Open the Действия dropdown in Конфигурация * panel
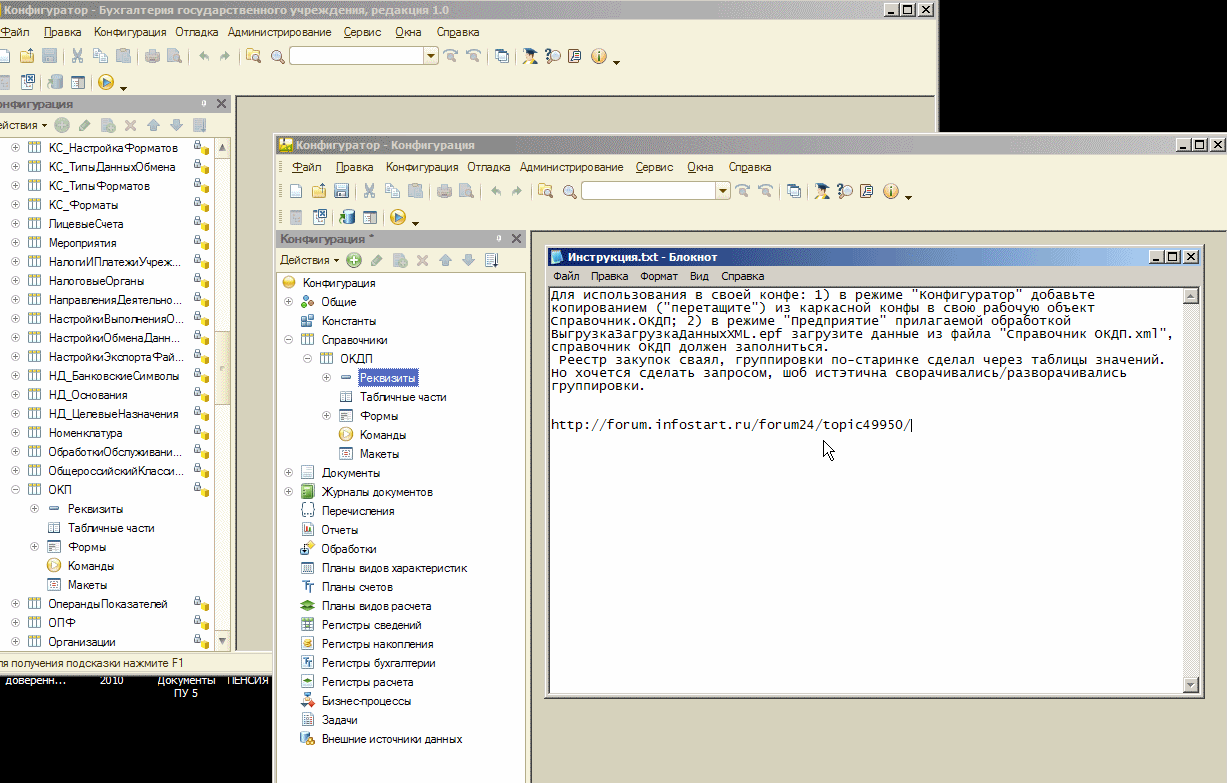Screen dimensions: 1227x783 tap(310, 261)
